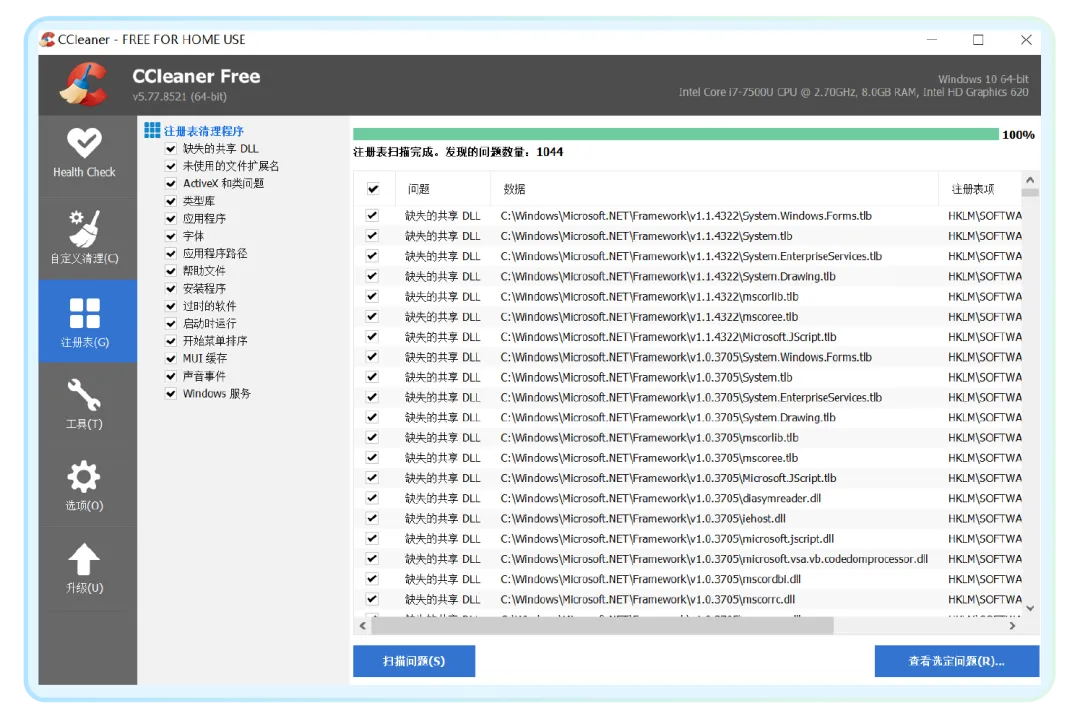The image size is (1080, 719).
Task: Uncheck 未使用的文件扩展名 option
Action: (x=171, y=166)
